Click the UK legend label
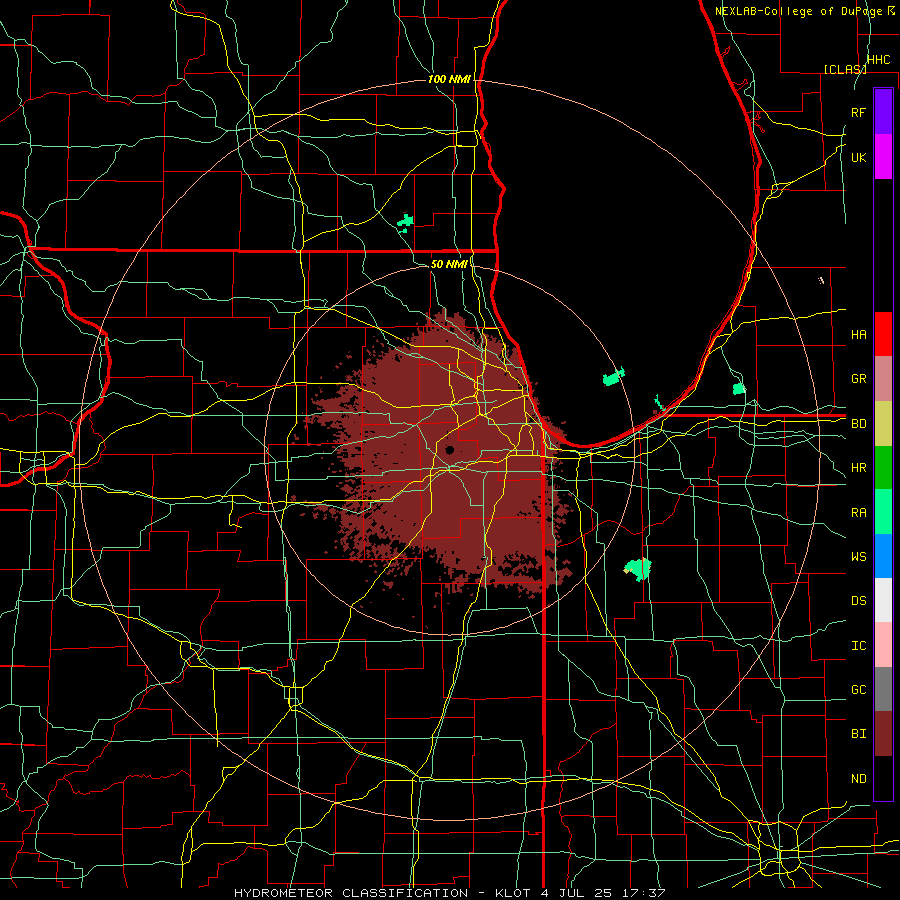The width and height of the screenshot is (900, 900). click(x=858, y=157)
